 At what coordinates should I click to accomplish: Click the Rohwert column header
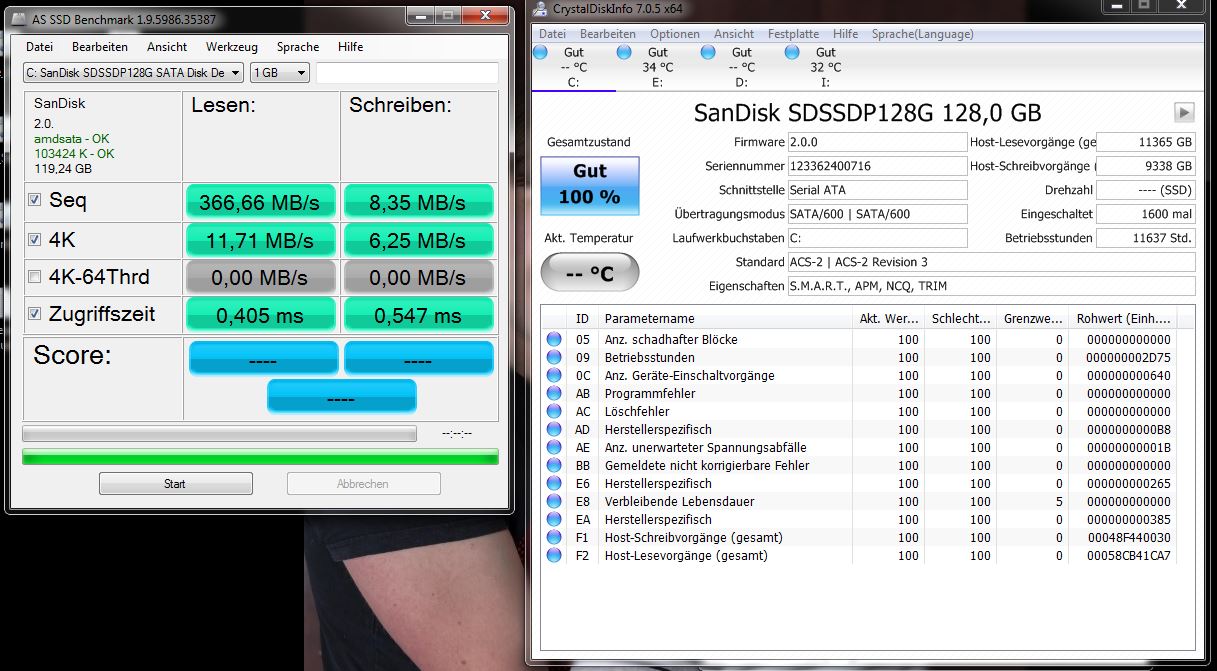coord(1122,319)
